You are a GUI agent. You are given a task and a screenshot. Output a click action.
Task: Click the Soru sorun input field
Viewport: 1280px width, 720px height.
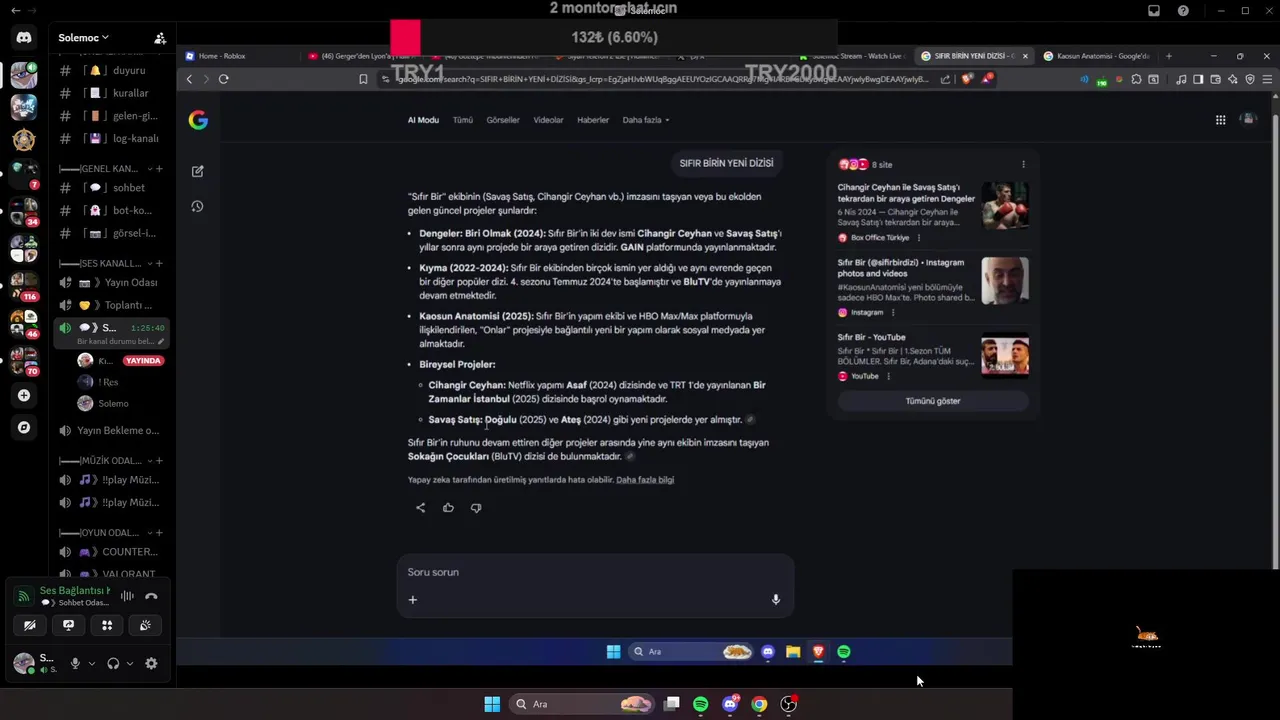click(595, 572)
